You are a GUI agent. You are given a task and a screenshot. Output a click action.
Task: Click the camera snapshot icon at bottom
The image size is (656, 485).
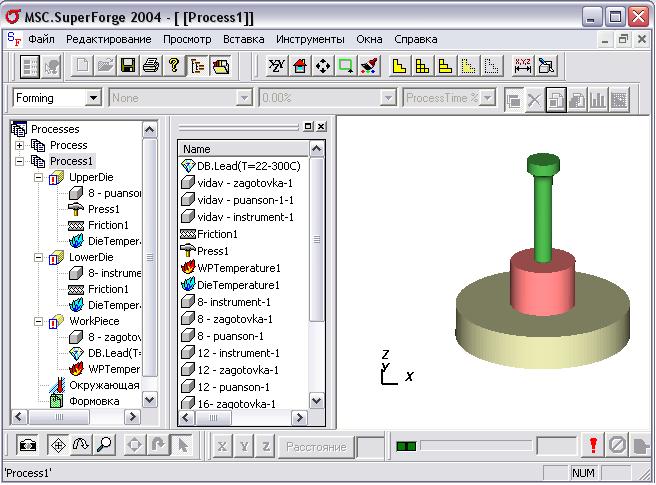(x=28, y=445)
